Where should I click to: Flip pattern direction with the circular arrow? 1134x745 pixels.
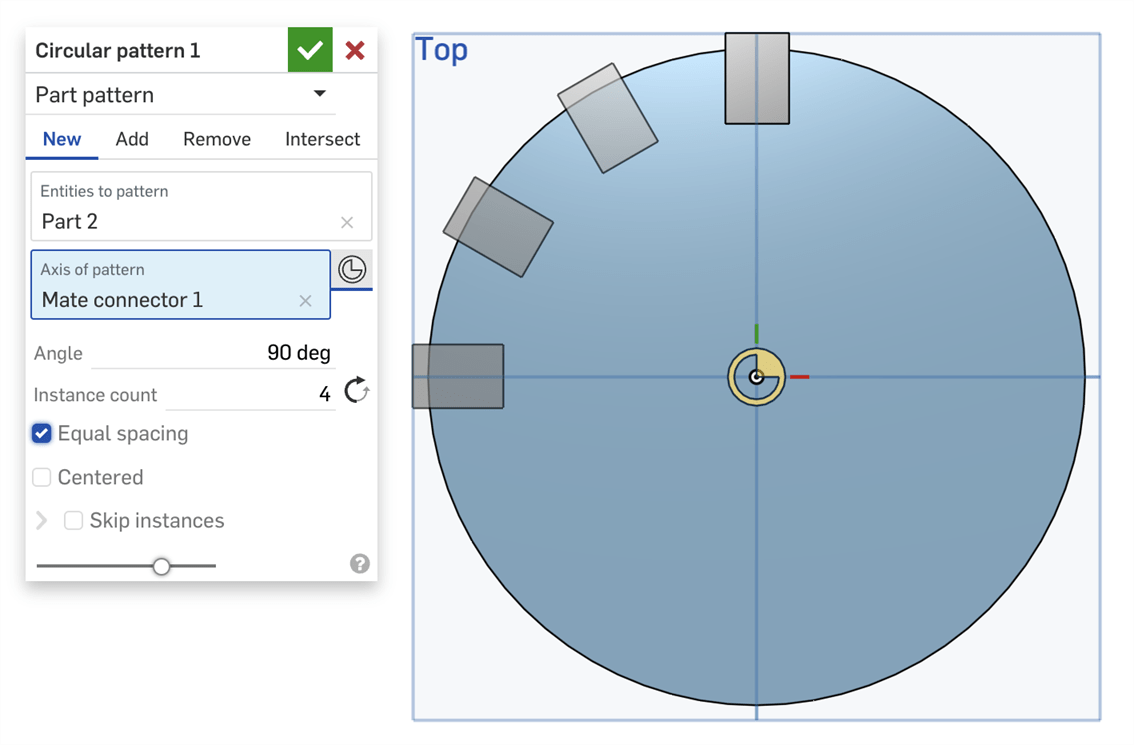click(357, 391)
